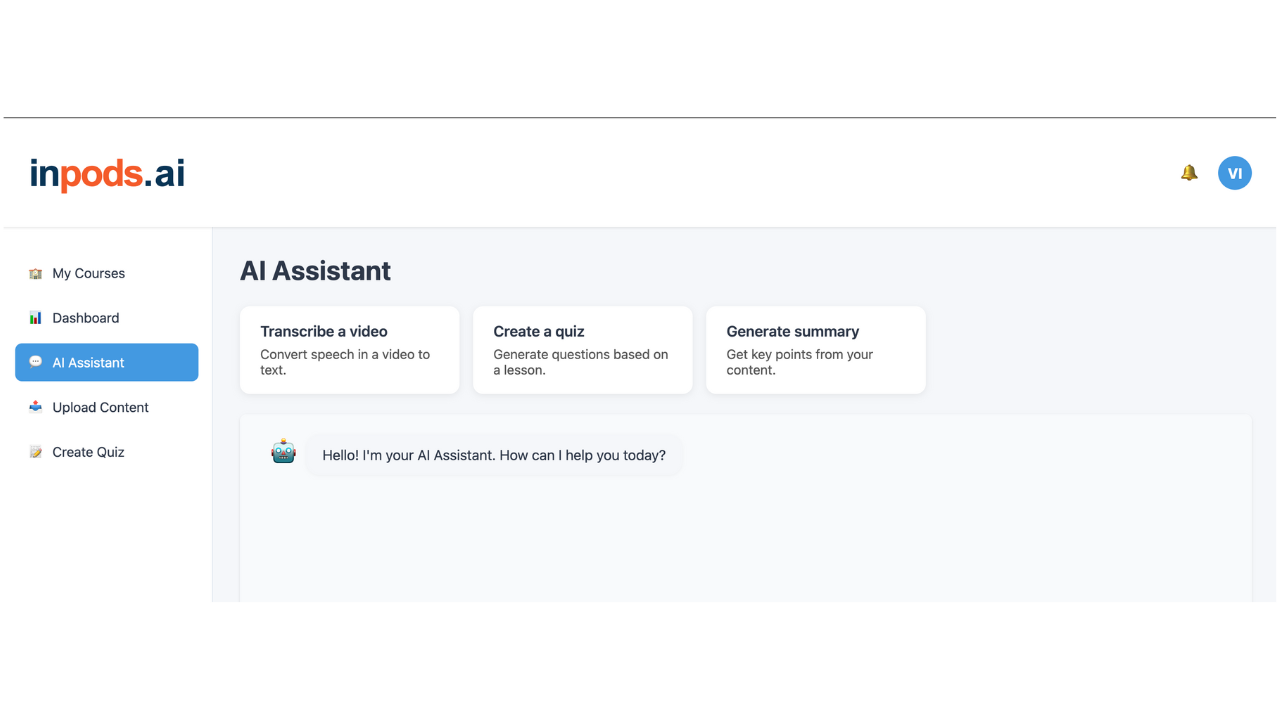
Task: Click the My Courses school icon
Action: tap(36, 273)
